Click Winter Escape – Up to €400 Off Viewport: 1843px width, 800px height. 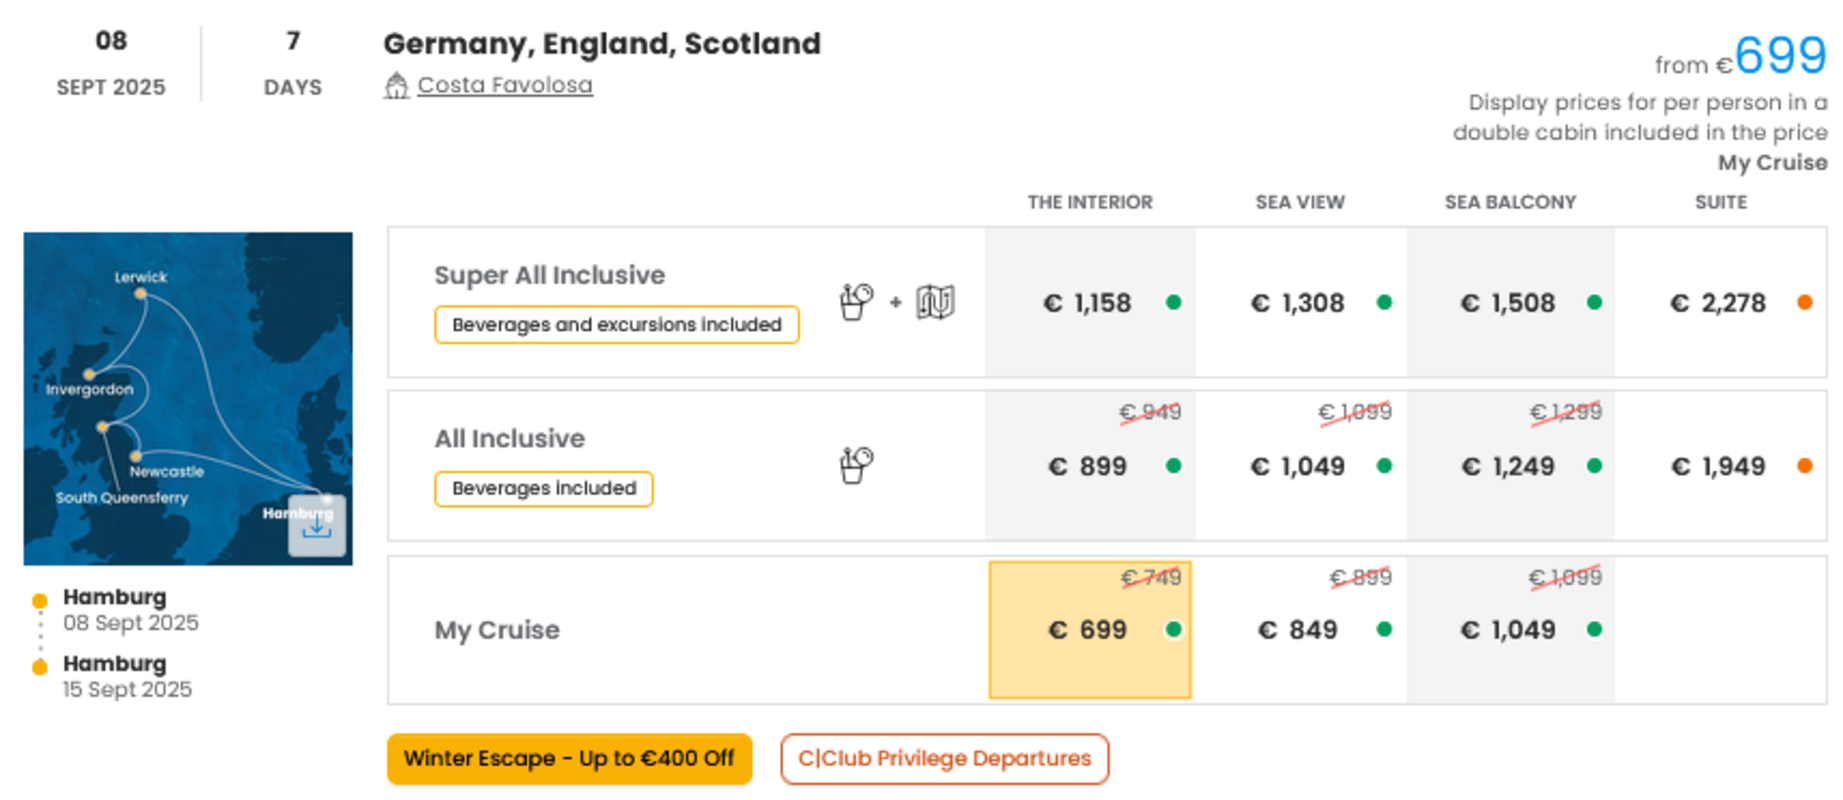coord(569,759)
